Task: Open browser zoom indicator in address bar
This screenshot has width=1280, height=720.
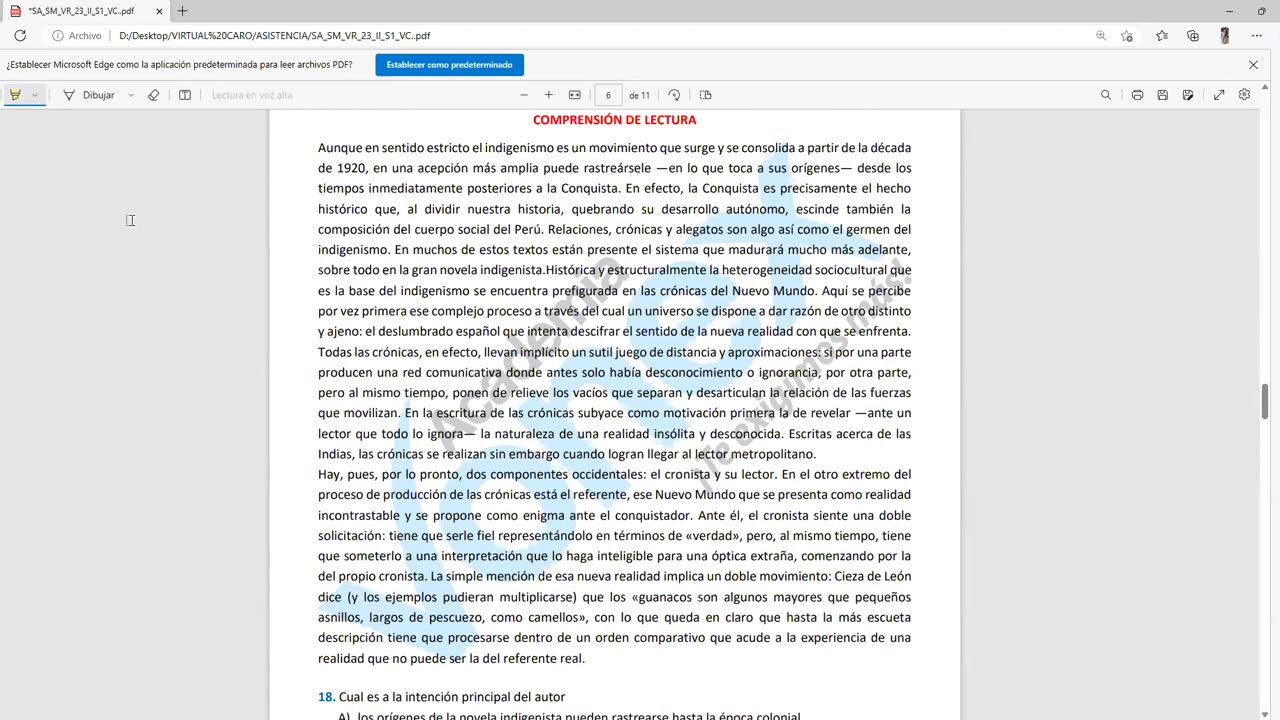Action: (x=1101, y=35)
